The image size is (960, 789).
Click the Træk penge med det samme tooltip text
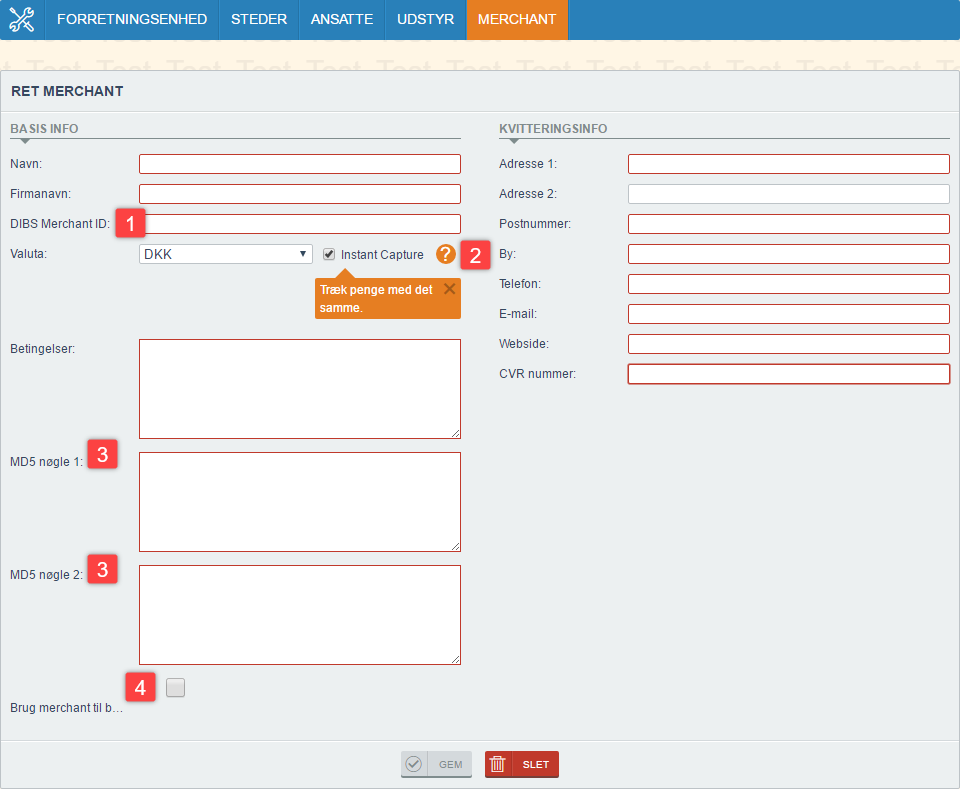click(x=376, y=299)
